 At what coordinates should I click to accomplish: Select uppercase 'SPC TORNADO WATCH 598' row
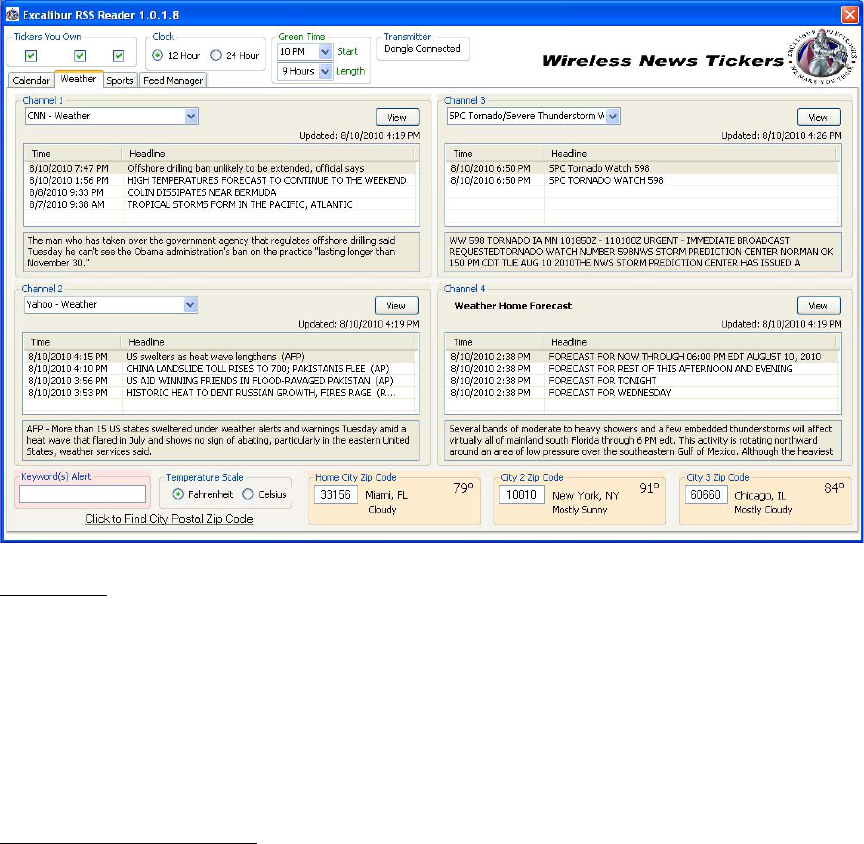(642, 181)
